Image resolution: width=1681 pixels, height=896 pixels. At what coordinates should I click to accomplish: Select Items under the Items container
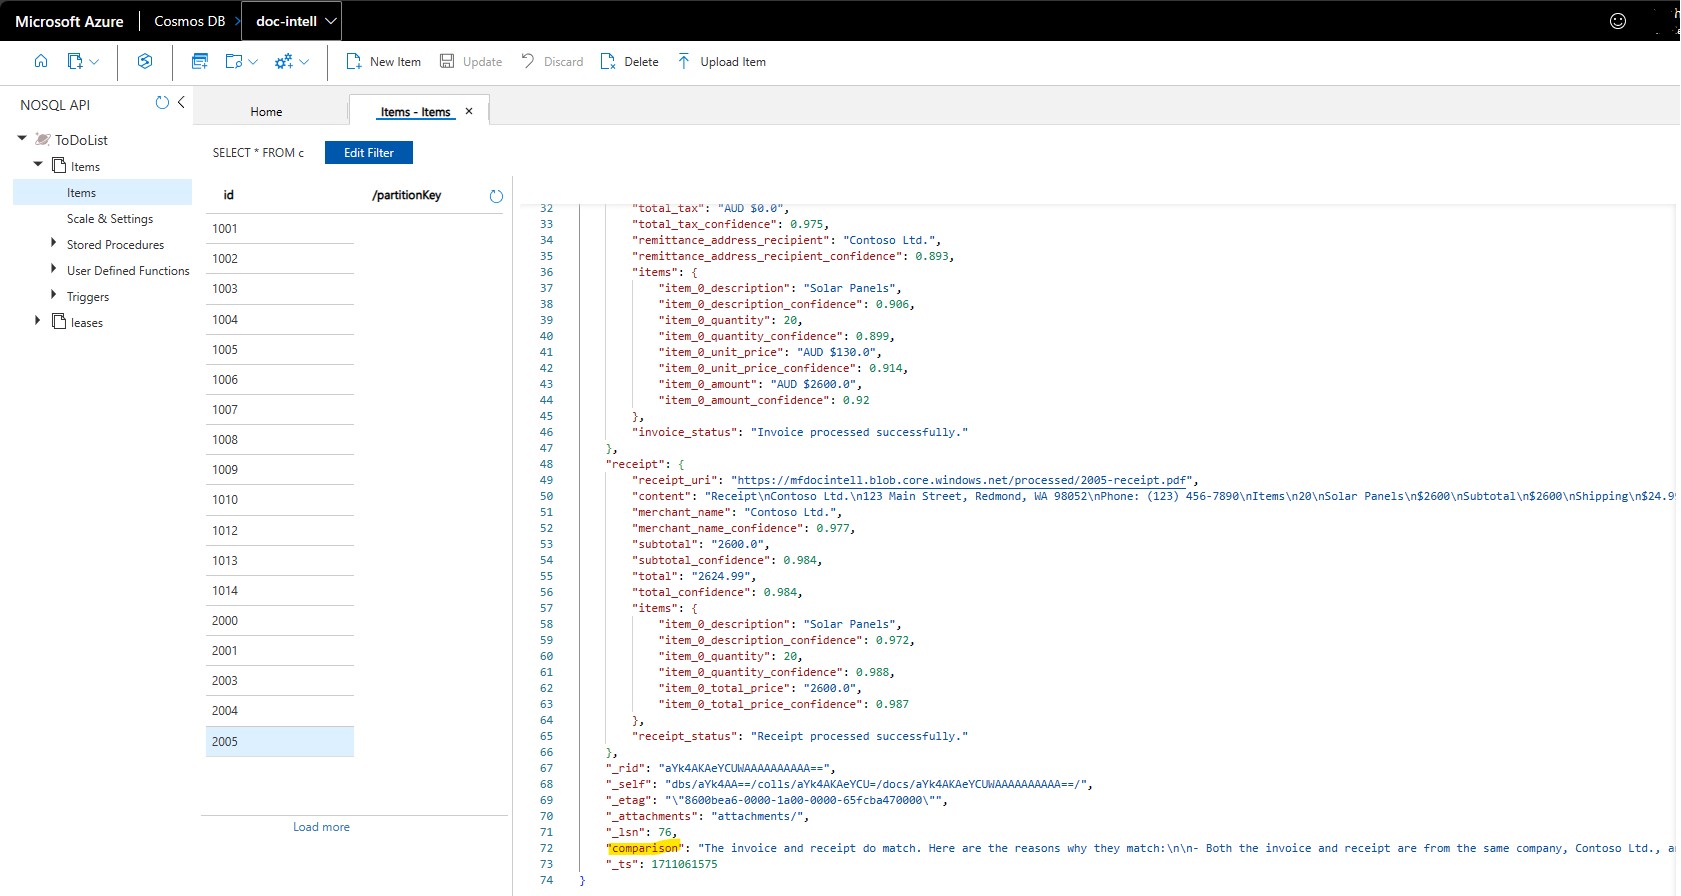click(102, 192)
